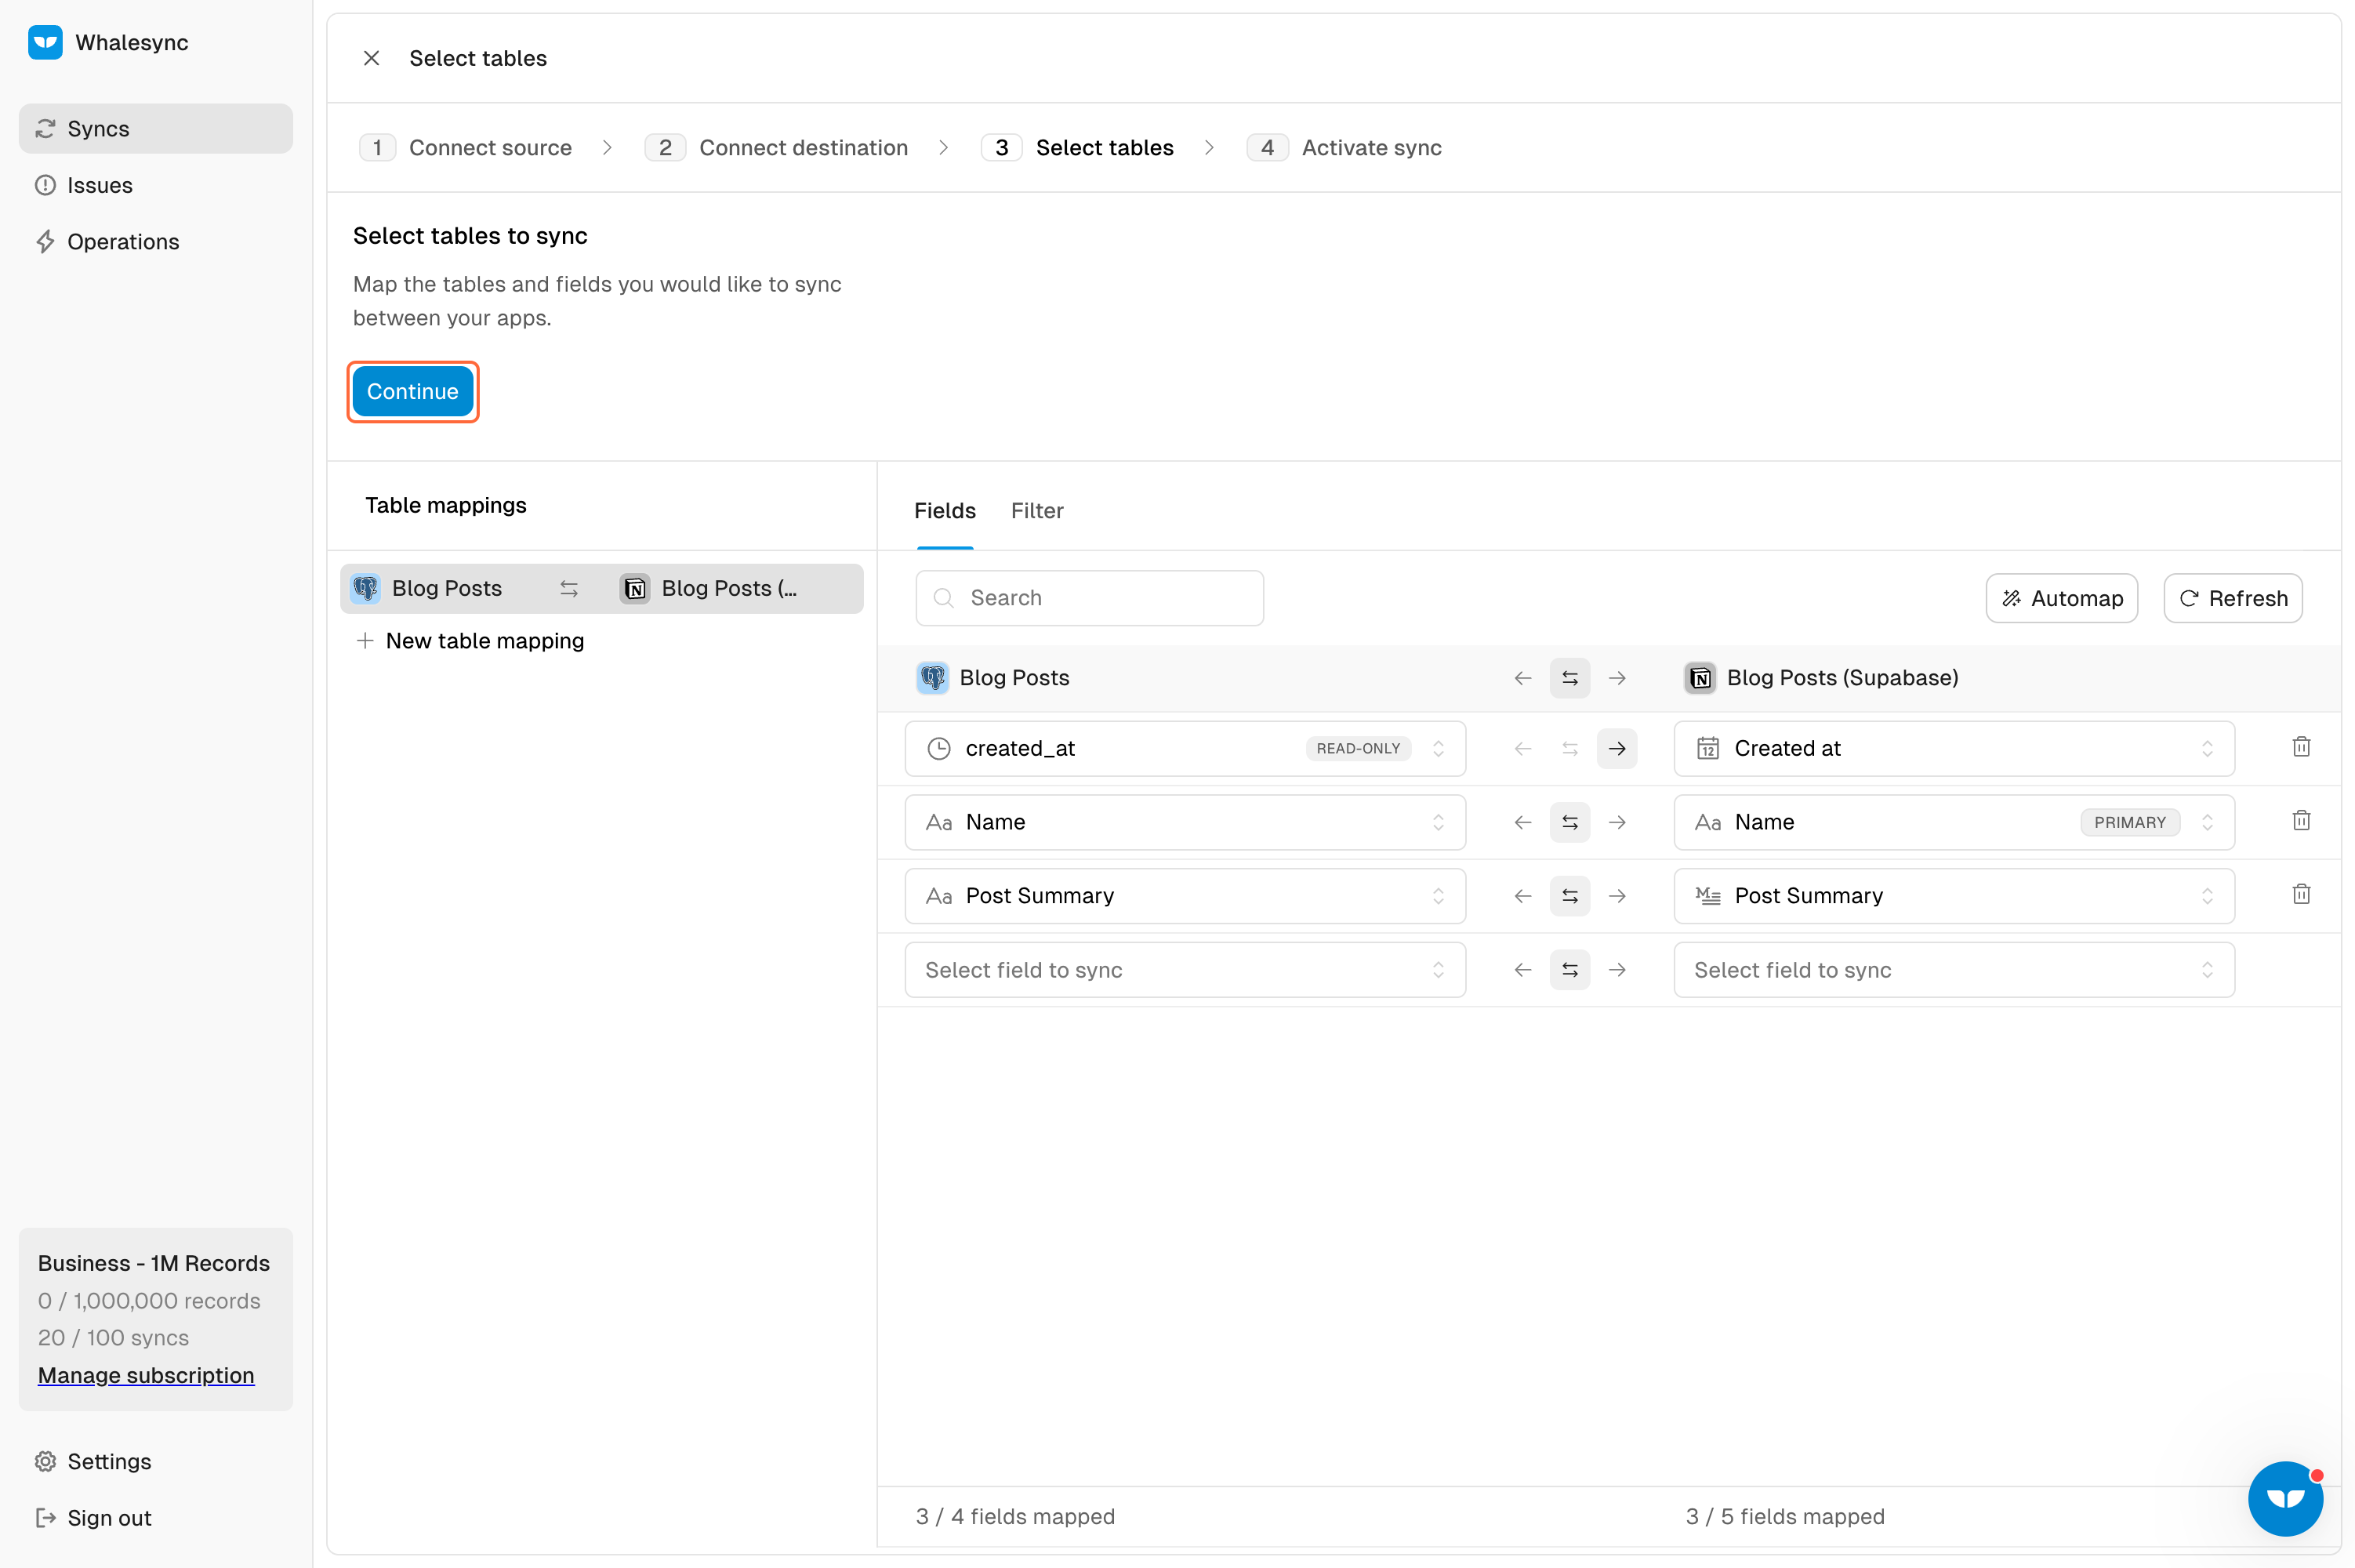Select right-arrow direction for Post Summary row
Image resolution: width=2355 pixels, height=1568 pixels.
1617,896
